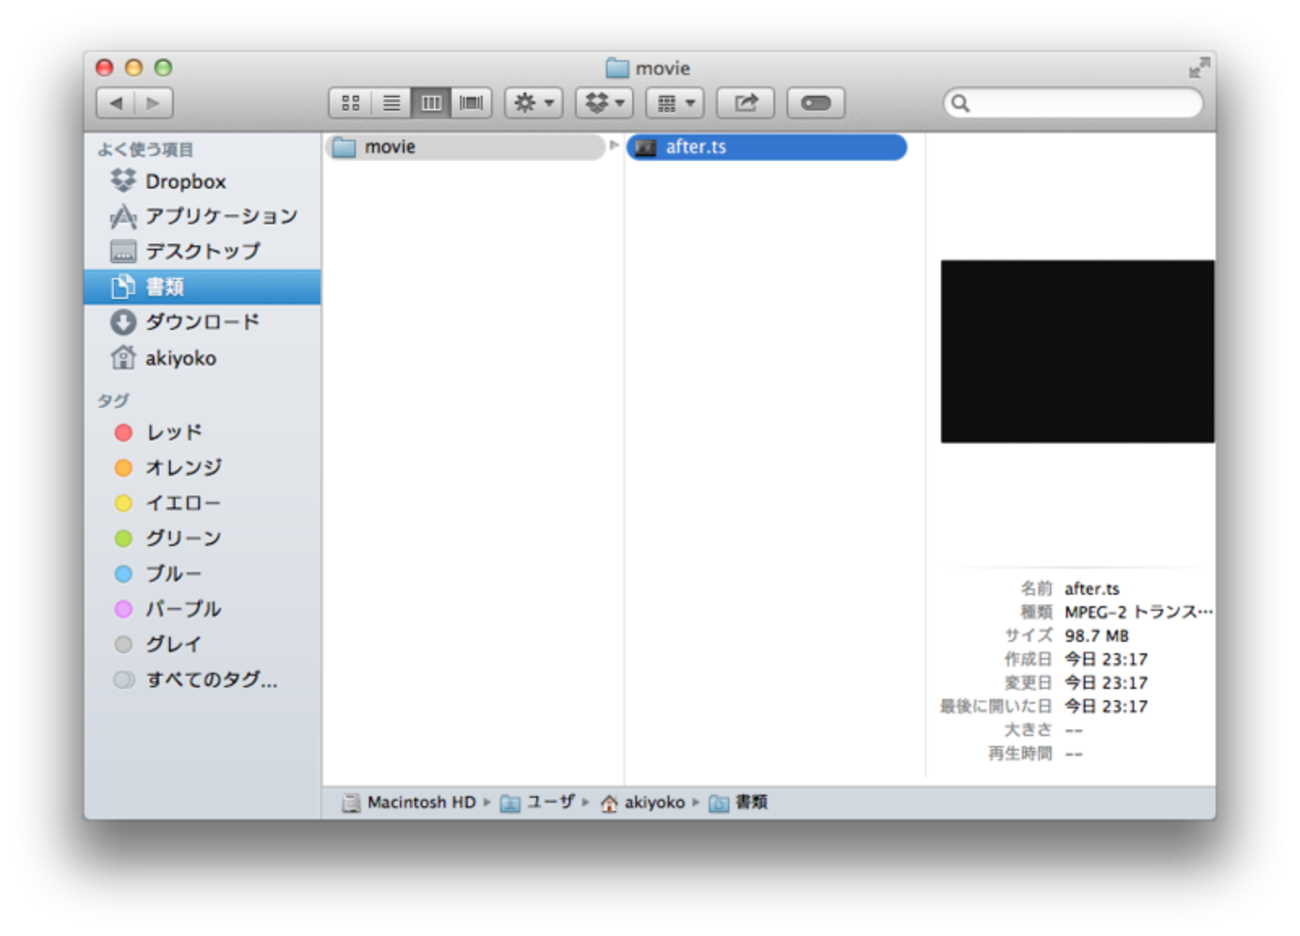Click the search field
This screenshot has height=936, width=1300.
point(1080,103)
